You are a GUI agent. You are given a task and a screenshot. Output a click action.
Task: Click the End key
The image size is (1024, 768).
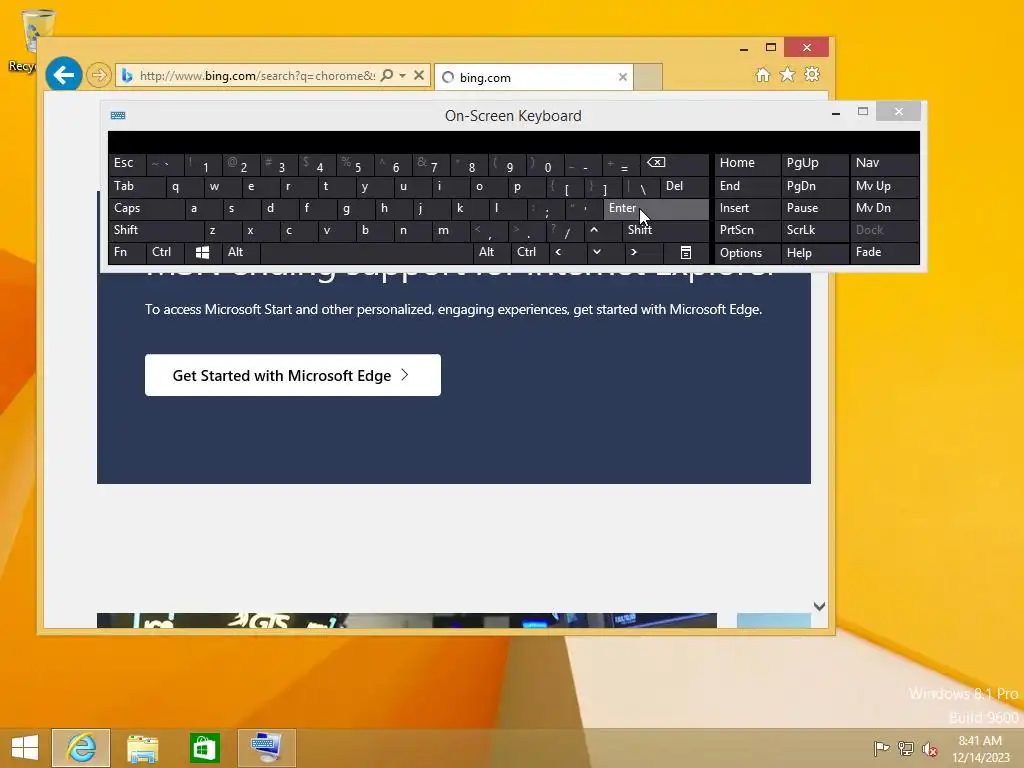[747, 186]
